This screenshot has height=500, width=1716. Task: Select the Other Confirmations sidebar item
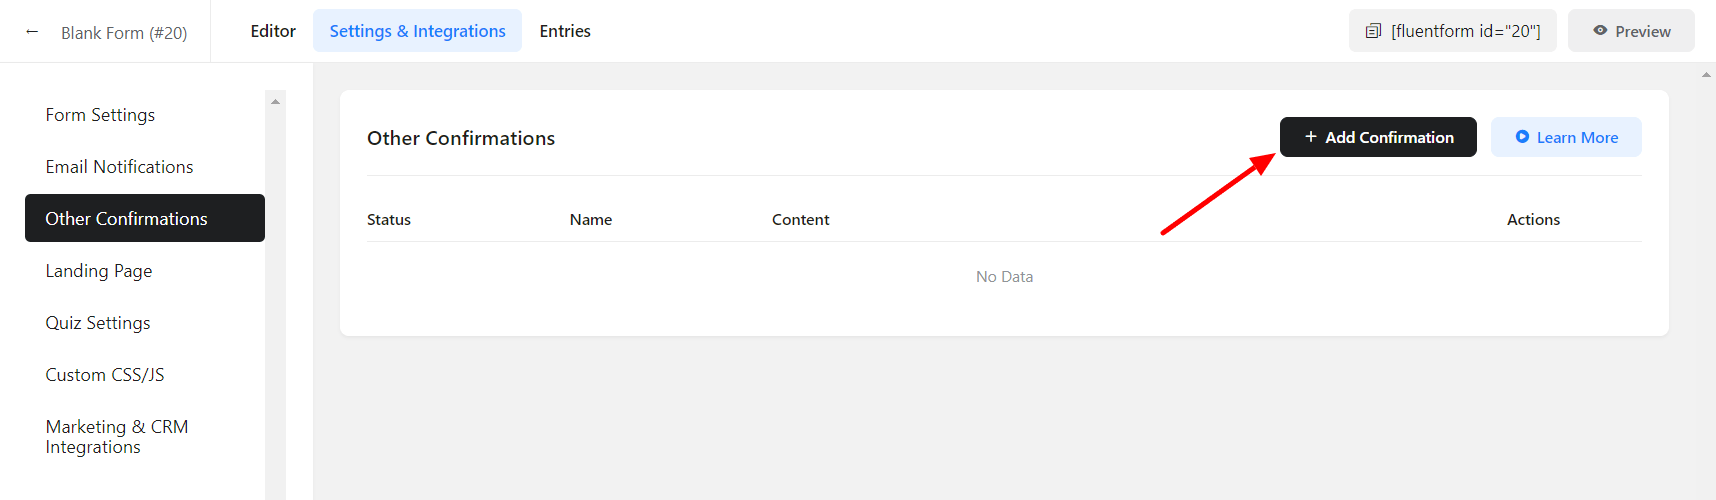tap(126, 219)
